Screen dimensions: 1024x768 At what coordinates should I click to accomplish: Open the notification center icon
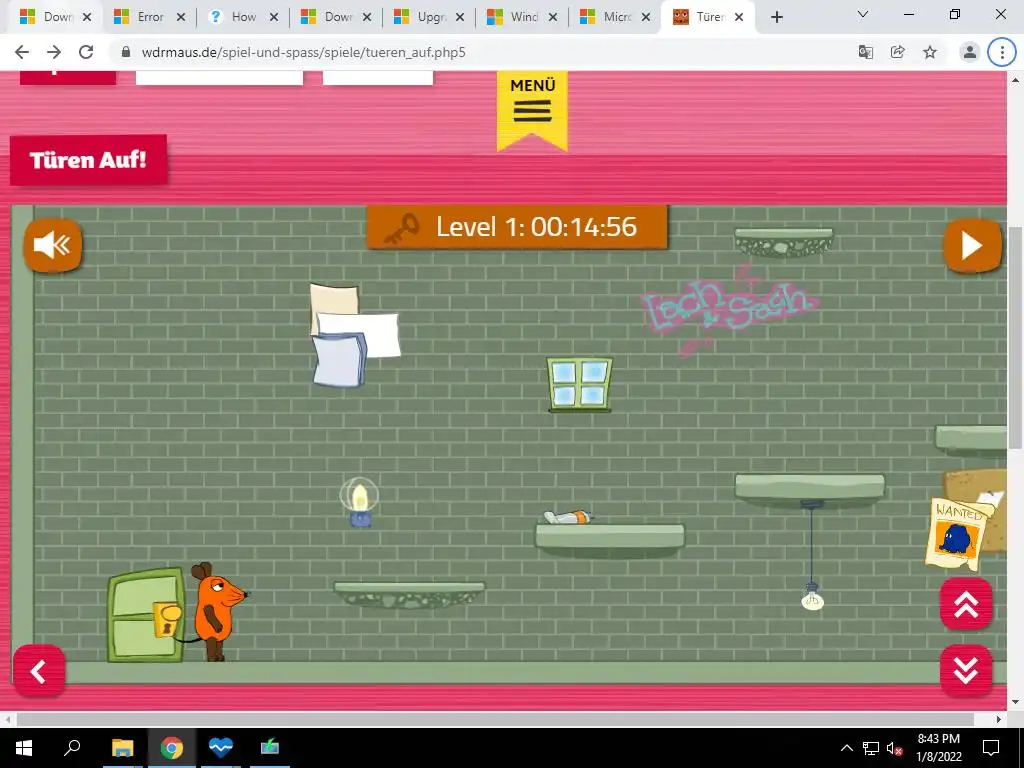point(991,748)
